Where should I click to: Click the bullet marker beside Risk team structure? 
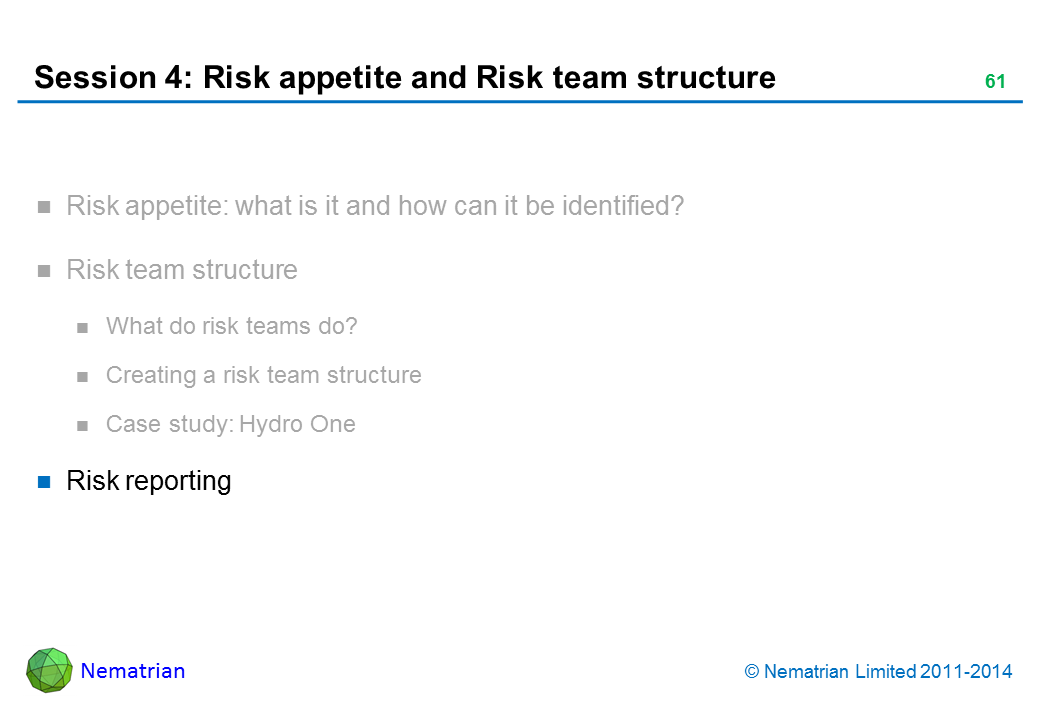(44, 271)
